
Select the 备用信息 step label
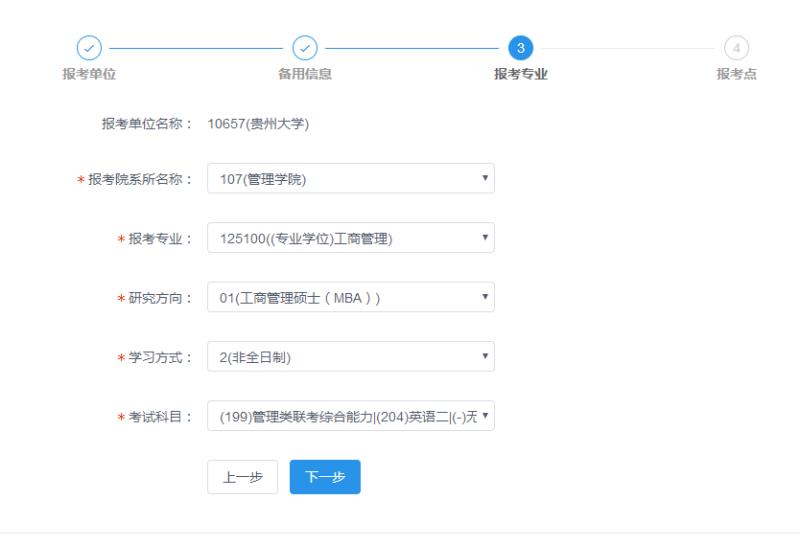[304, 74]
